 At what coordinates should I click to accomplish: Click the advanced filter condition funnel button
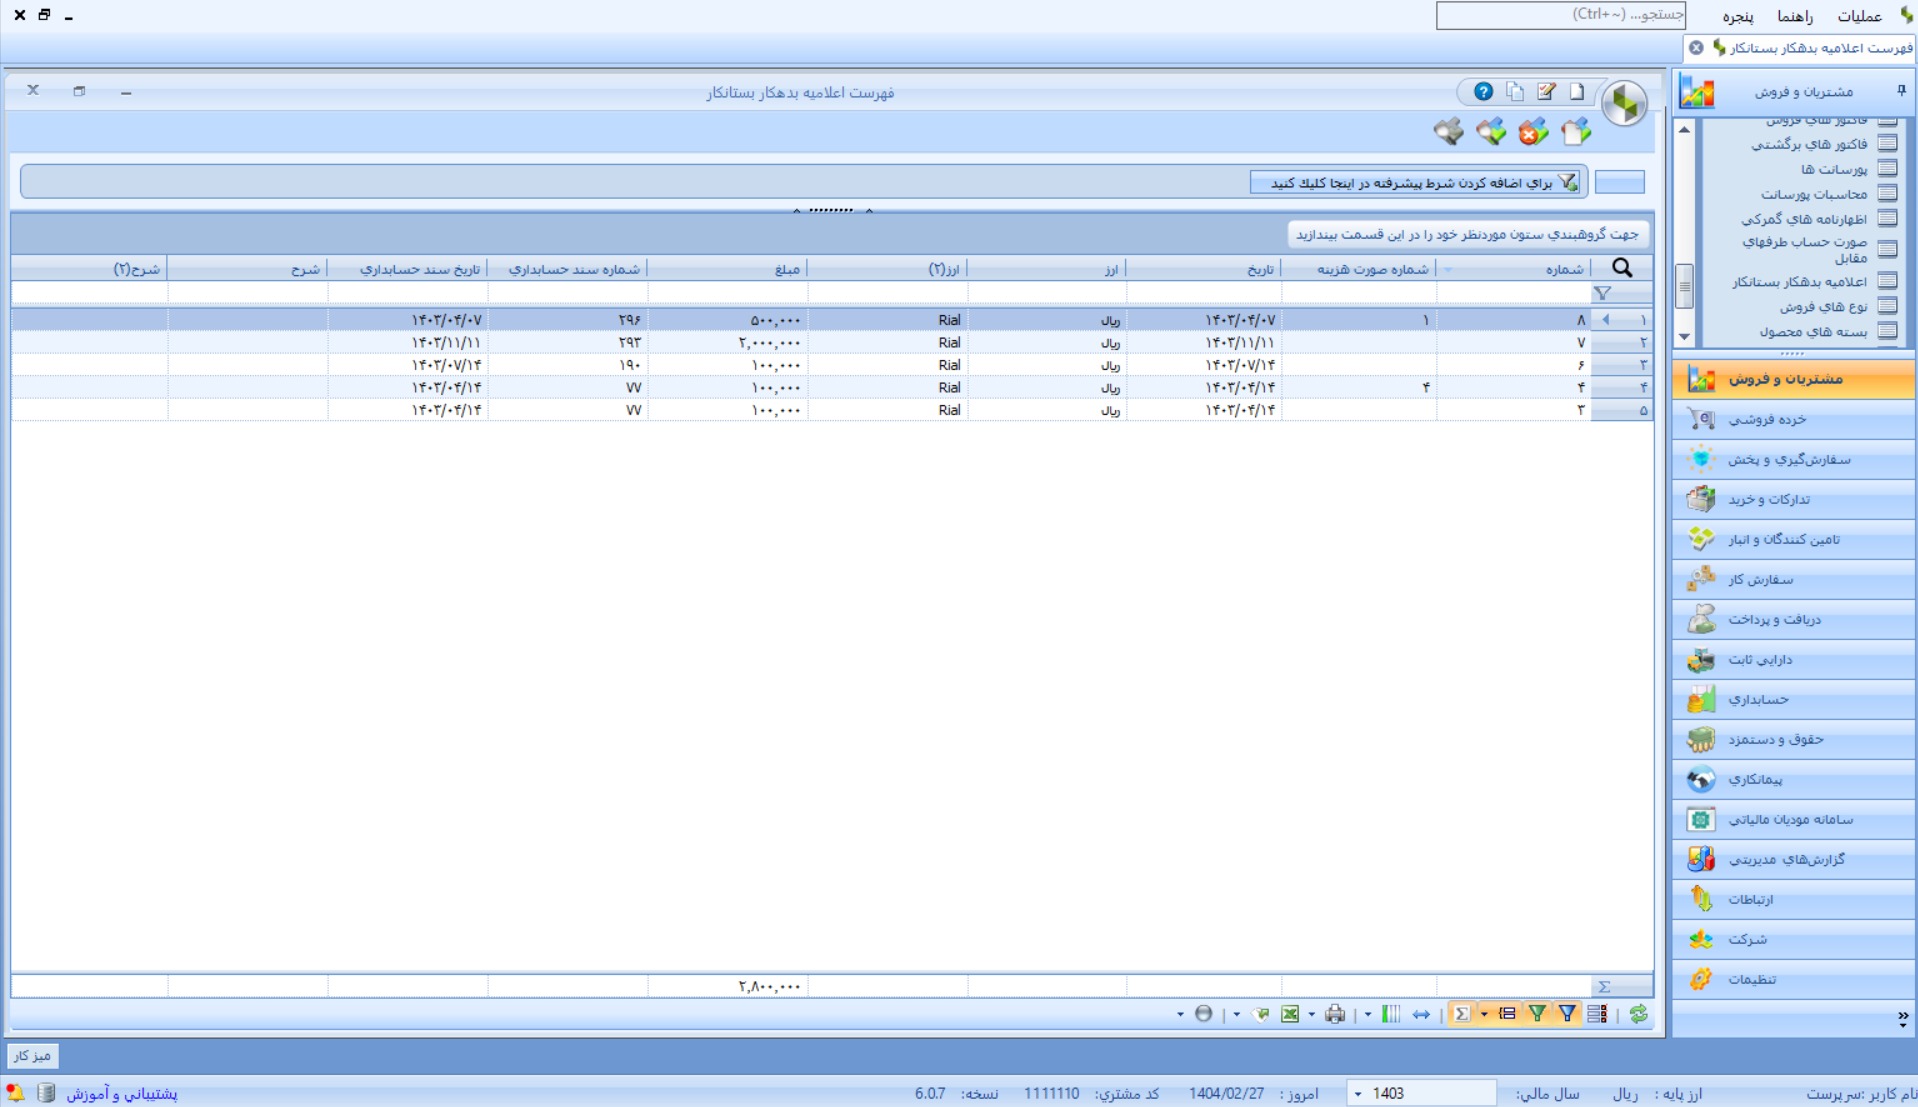[1415, 182]
